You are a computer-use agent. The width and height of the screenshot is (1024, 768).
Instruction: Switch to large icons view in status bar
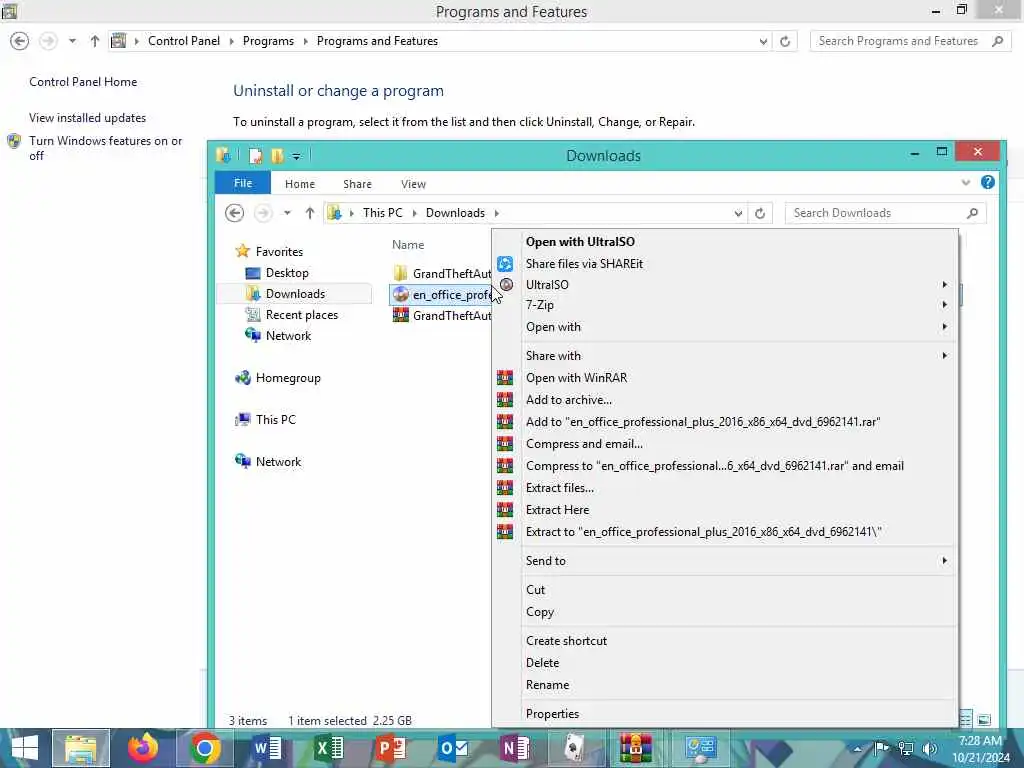point(984,719)
